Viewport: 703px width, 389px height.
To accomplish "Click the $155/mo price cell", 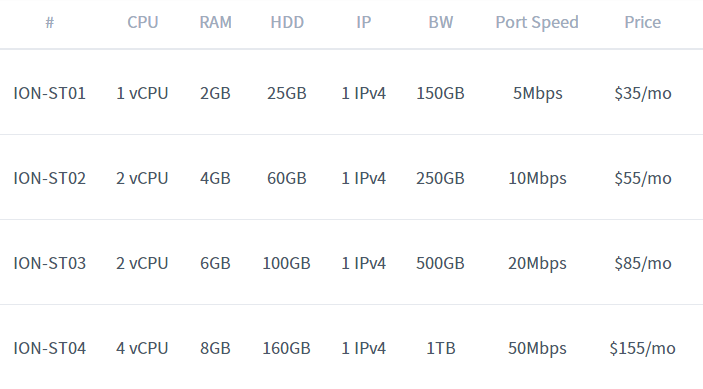I will [x=642, y=348].
